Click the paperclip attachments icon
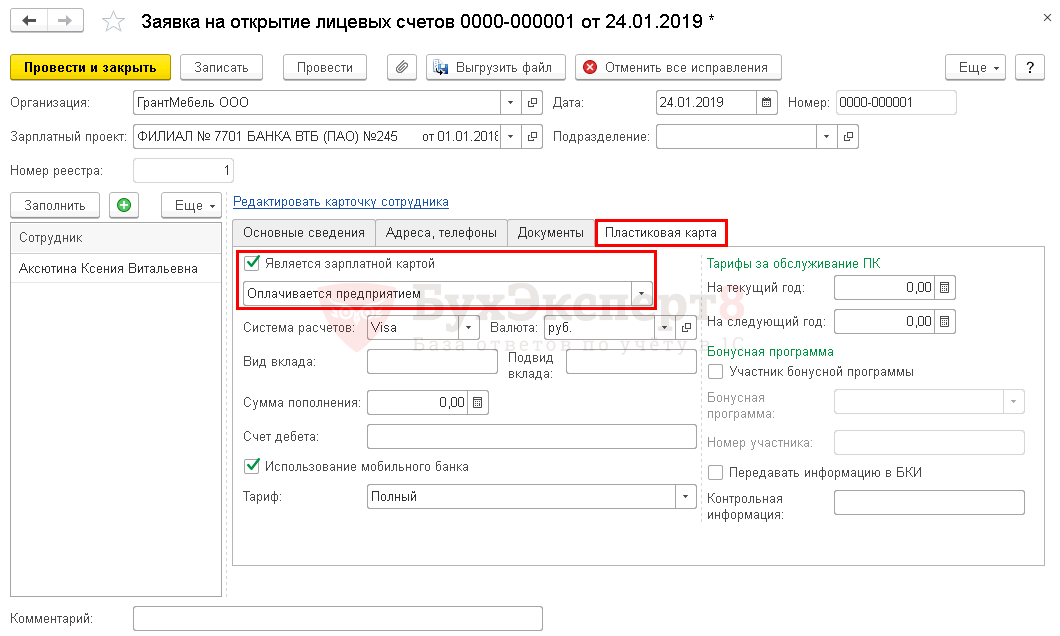Image resolution: width=1060 pixels, height=636 pixels. coord(402,67)
